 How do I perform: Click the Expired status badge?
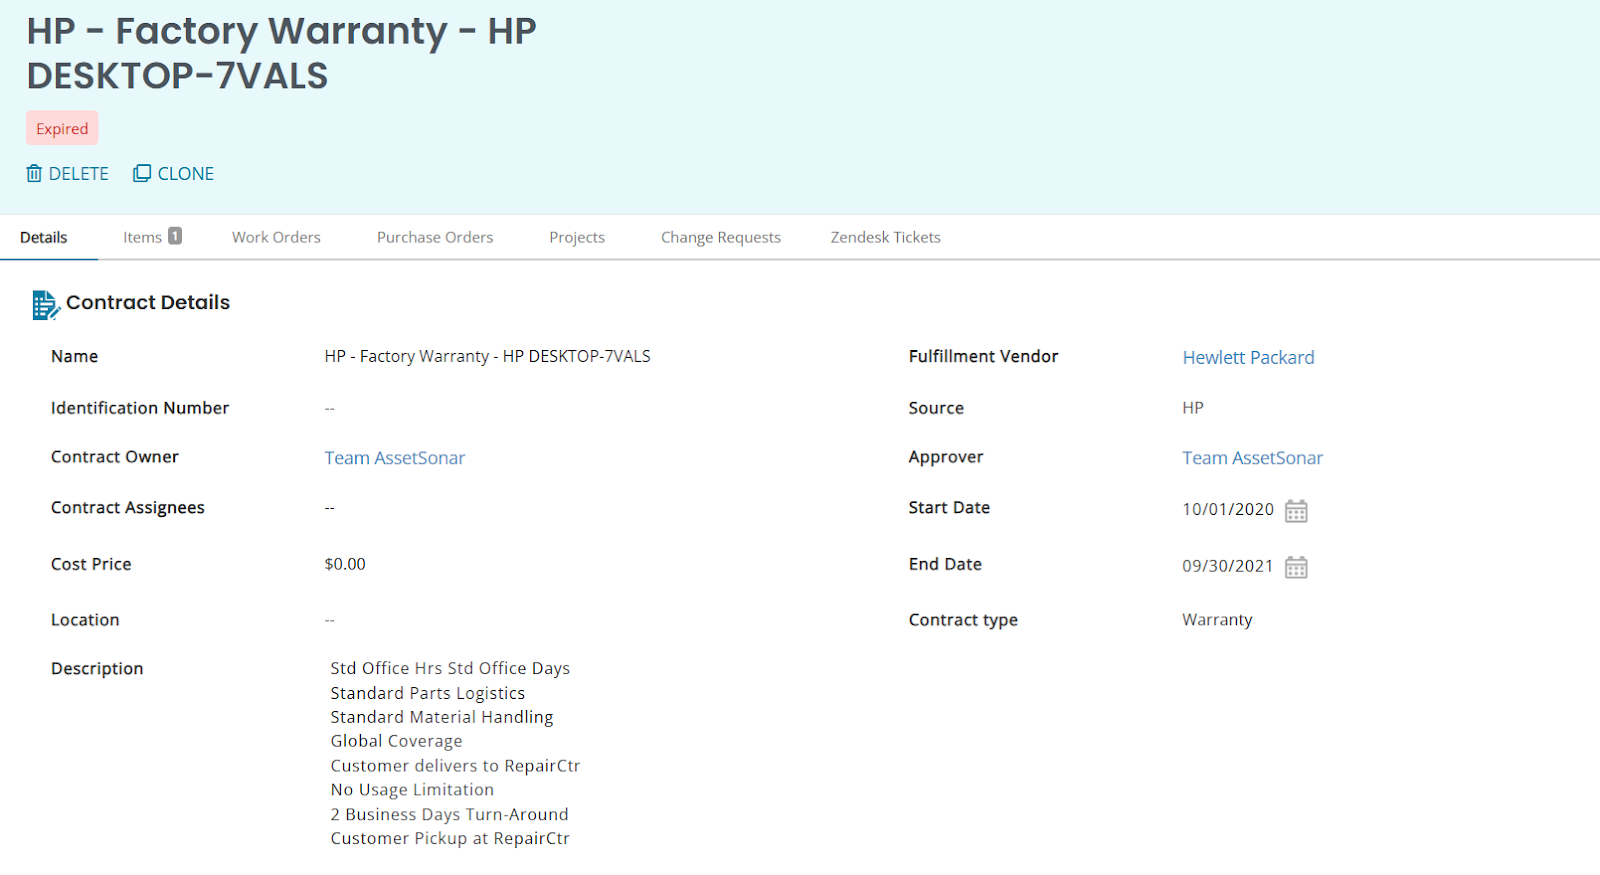pyautogui.click(x=62, y=129)
